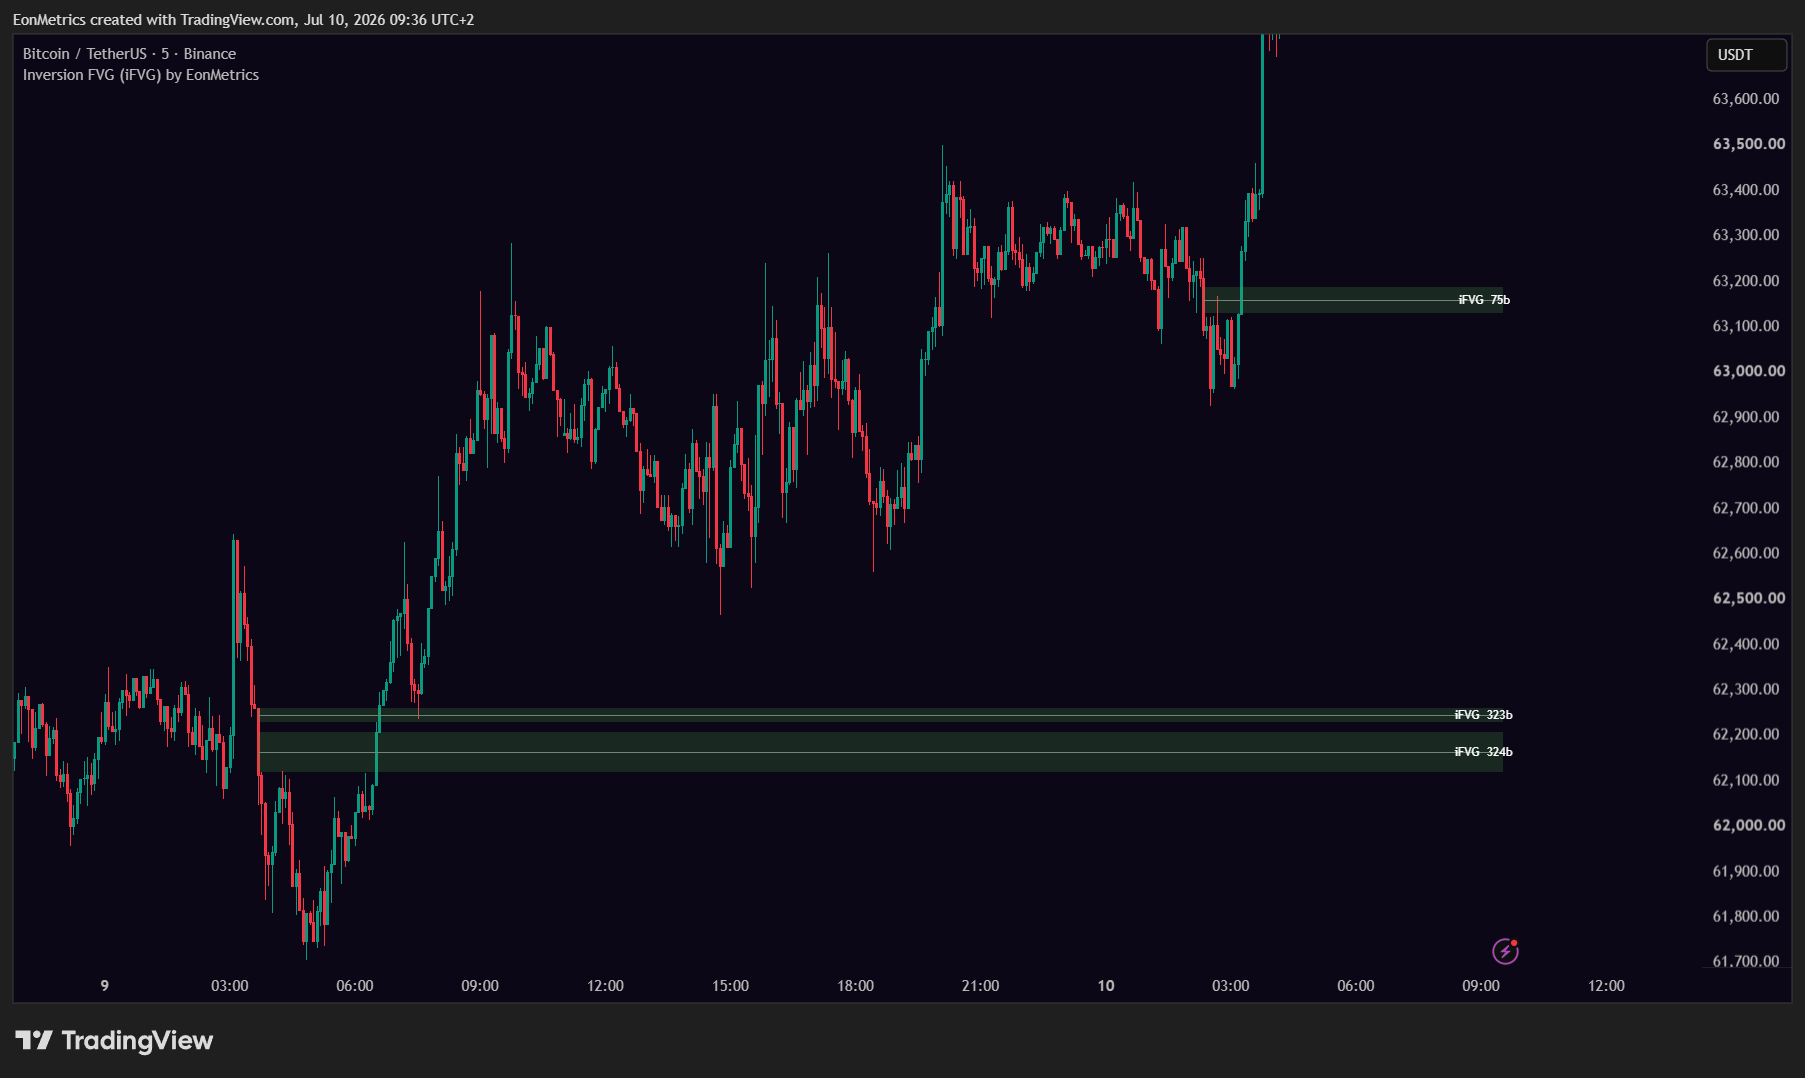
Task: Click the lightning bolt flash icon
Action: tap(1505, 951)
